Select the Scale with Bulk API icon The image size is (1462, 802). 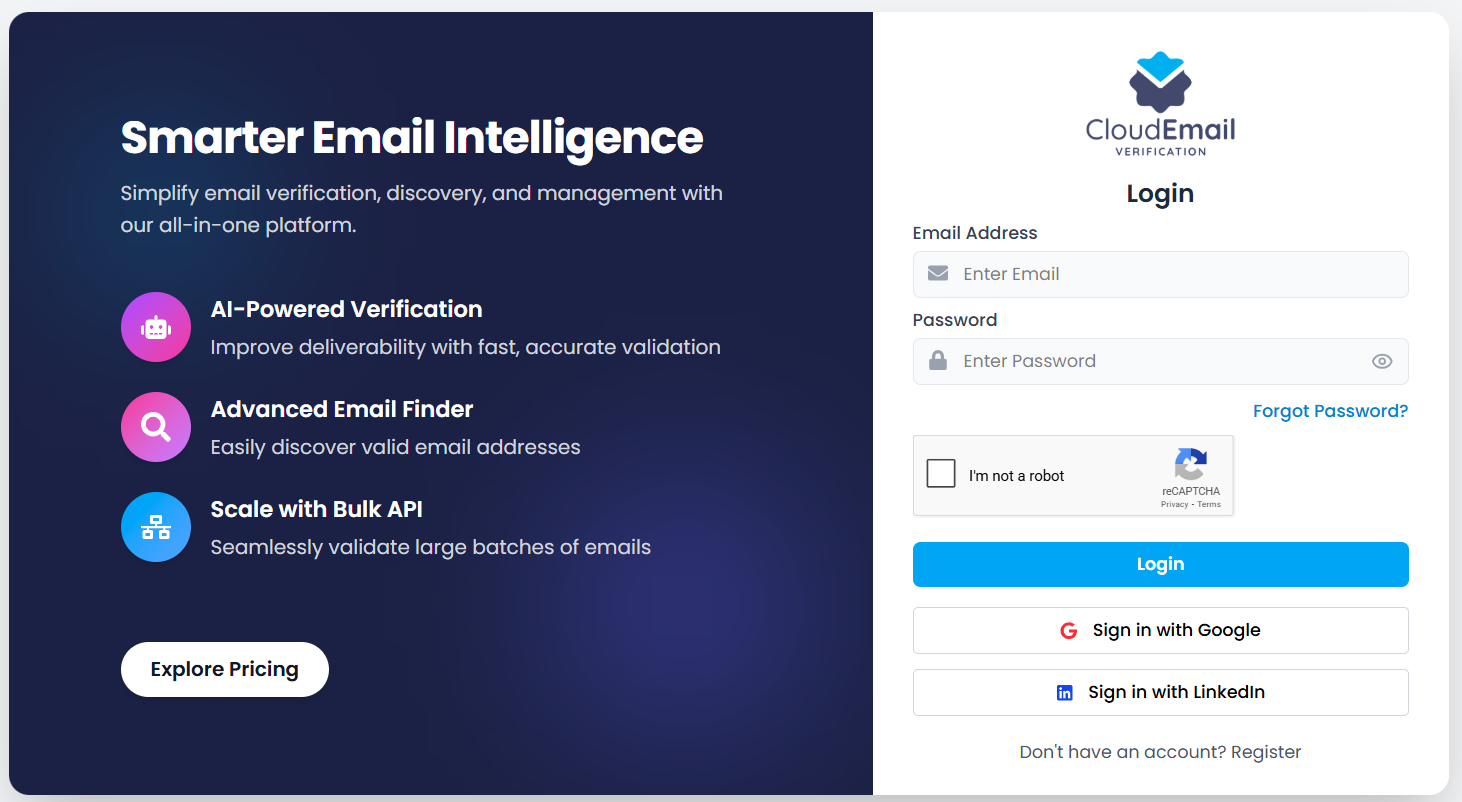[156, 527]
